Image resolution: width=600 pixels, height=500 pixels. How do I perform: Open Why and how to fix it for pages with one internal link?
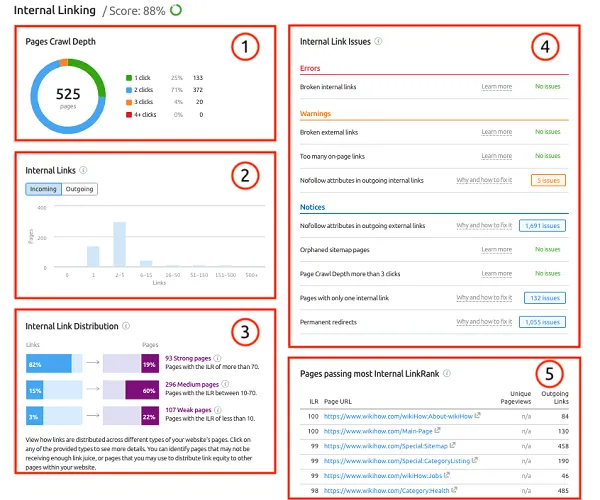point(484,298)
